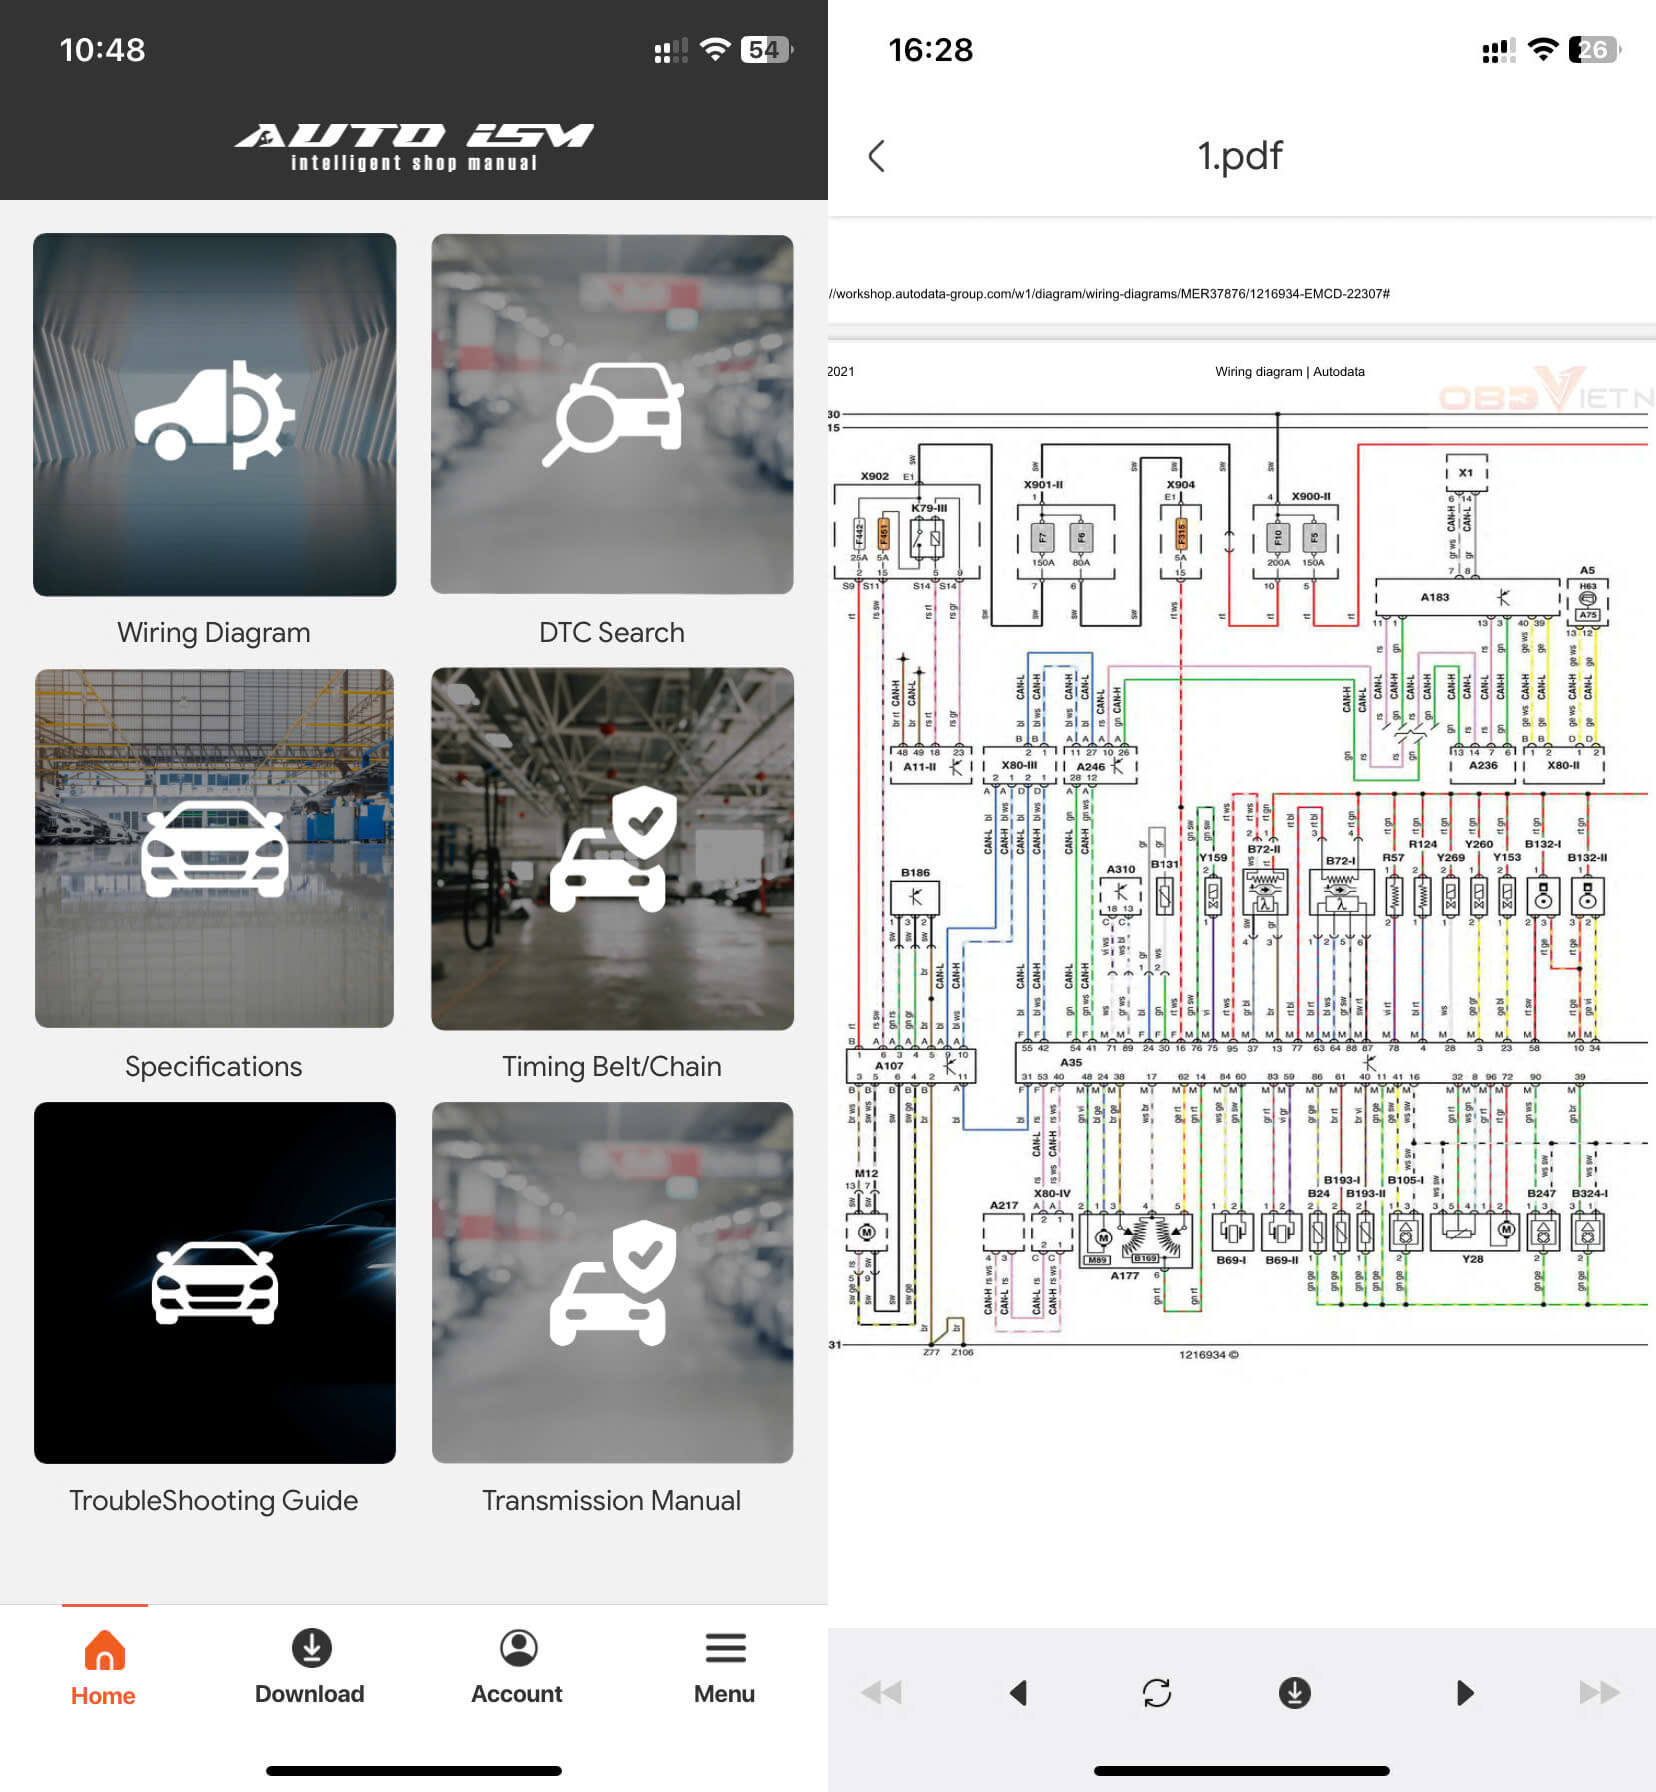
Task: Go to the next PDF page
Action: [1463, 1692]
